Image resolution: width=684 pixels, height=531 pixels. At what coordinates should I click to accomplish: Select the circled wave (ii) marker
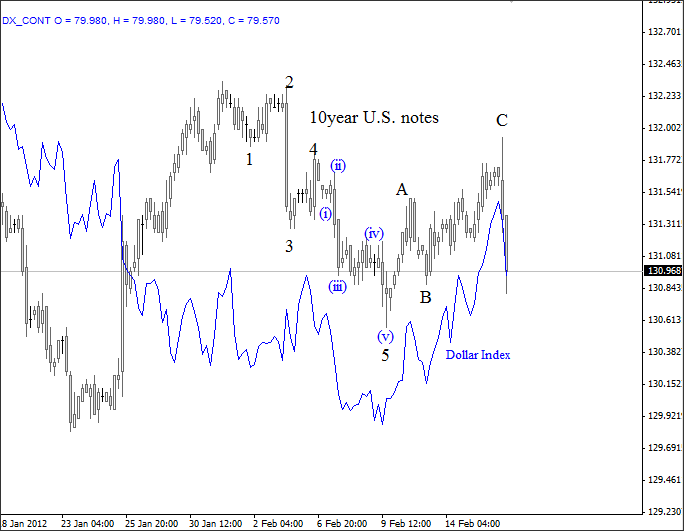[339, 165]
